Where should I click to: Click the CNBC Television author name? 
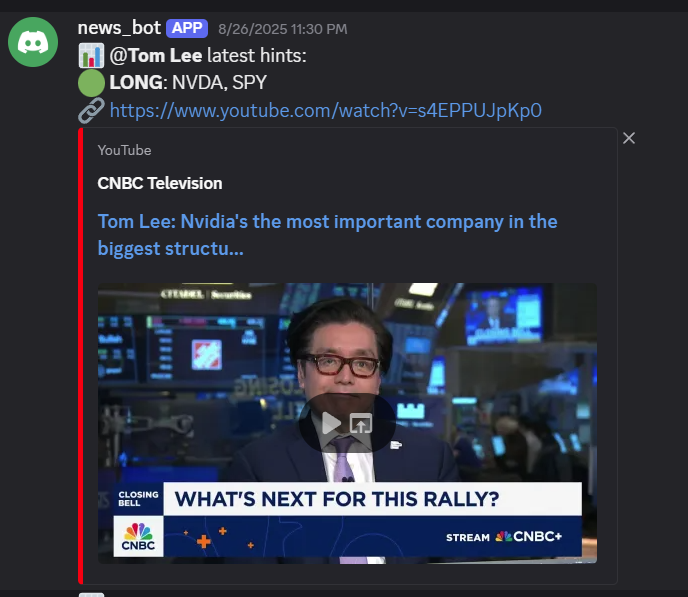pyautogui.click(x=160, y=183)
